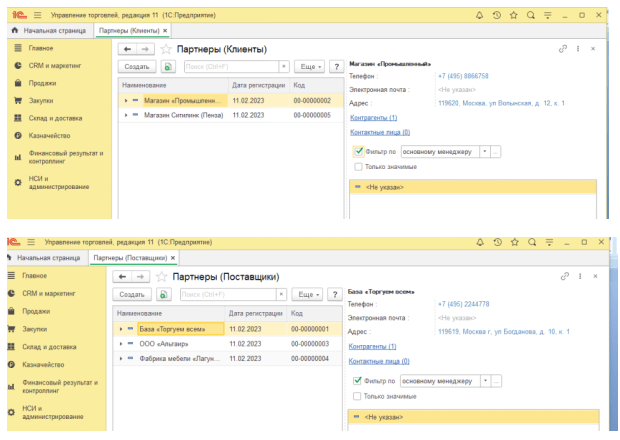Open Казначейство section in Поставщики window
620x440 pixels.
43,364
